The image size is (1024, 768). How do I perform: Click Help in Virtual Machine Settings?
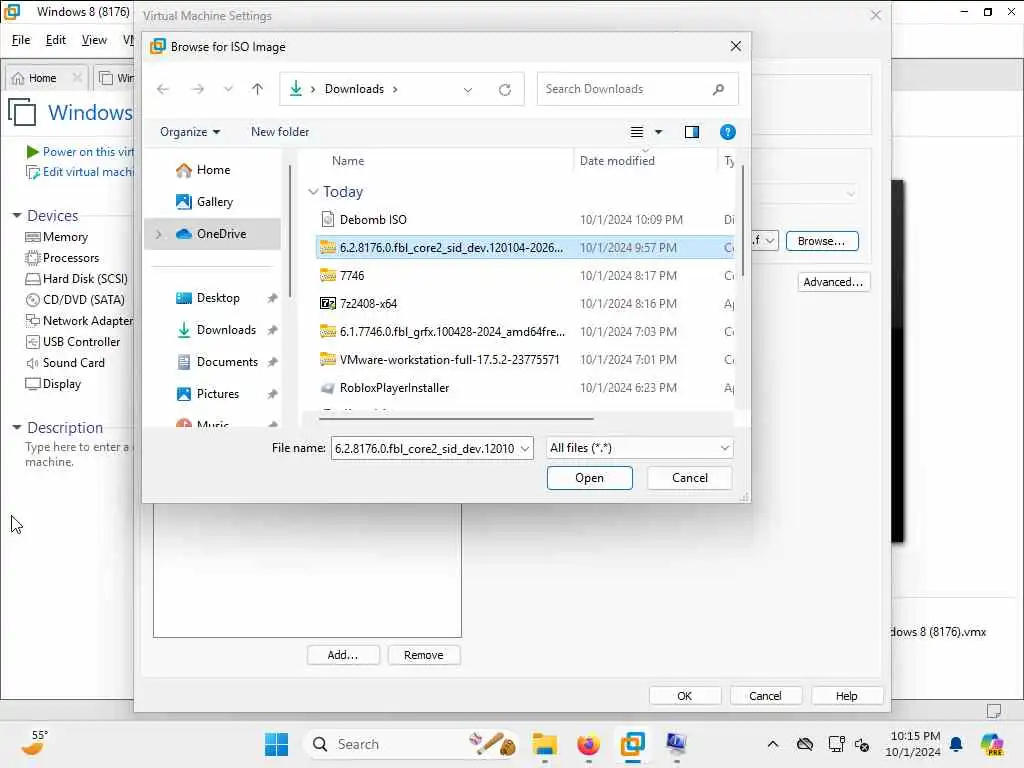pyautogui.click(x=847, y=696)
